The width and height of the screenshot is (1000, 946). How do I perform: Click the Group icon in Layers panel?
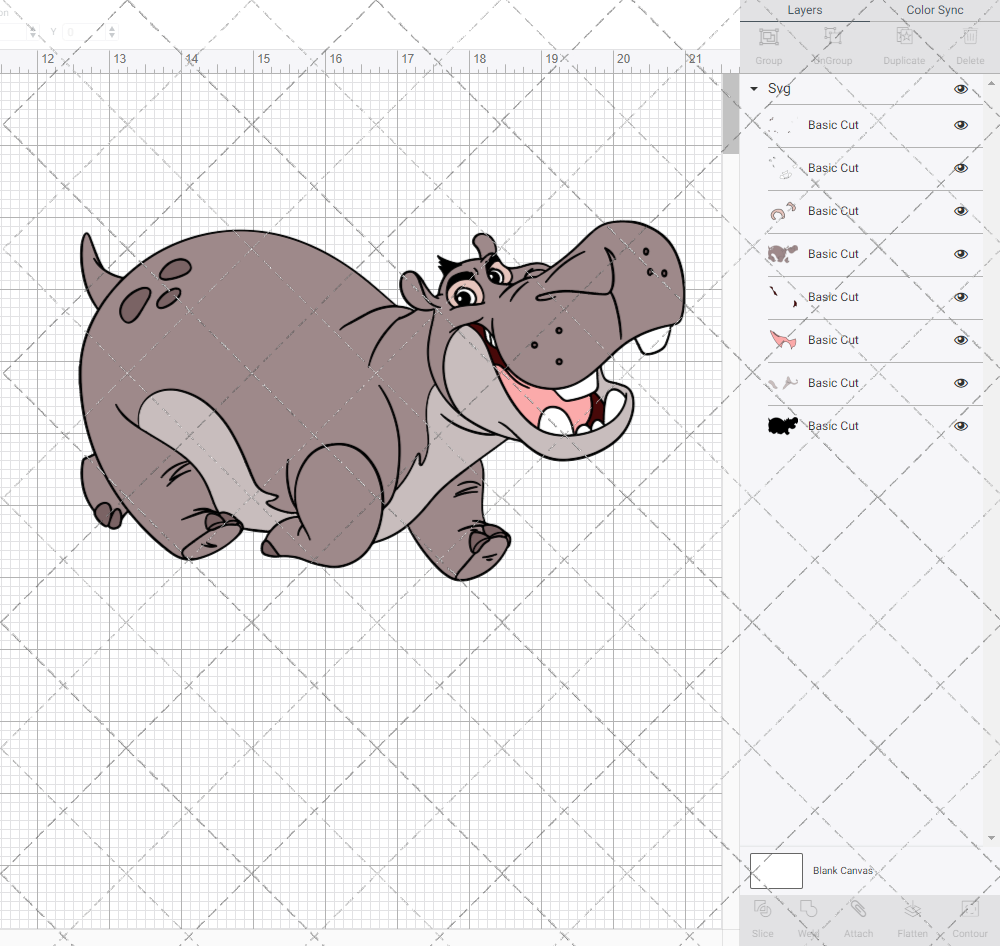(x=768, y=37)
